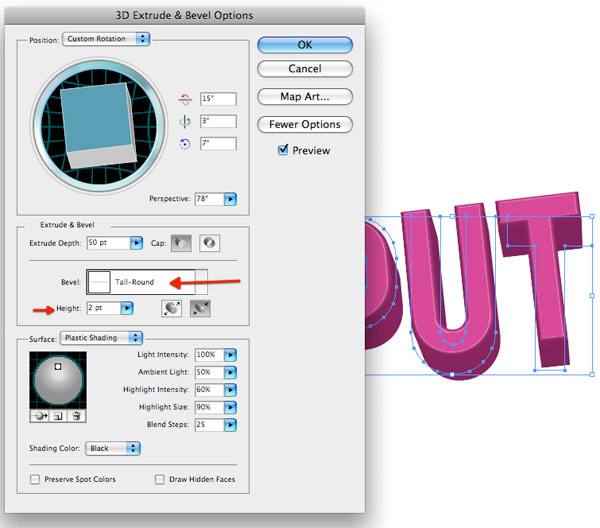
Task: Click the Light Intensity field showing 100%
Action: pyautogui.click(x=209, y=355)
